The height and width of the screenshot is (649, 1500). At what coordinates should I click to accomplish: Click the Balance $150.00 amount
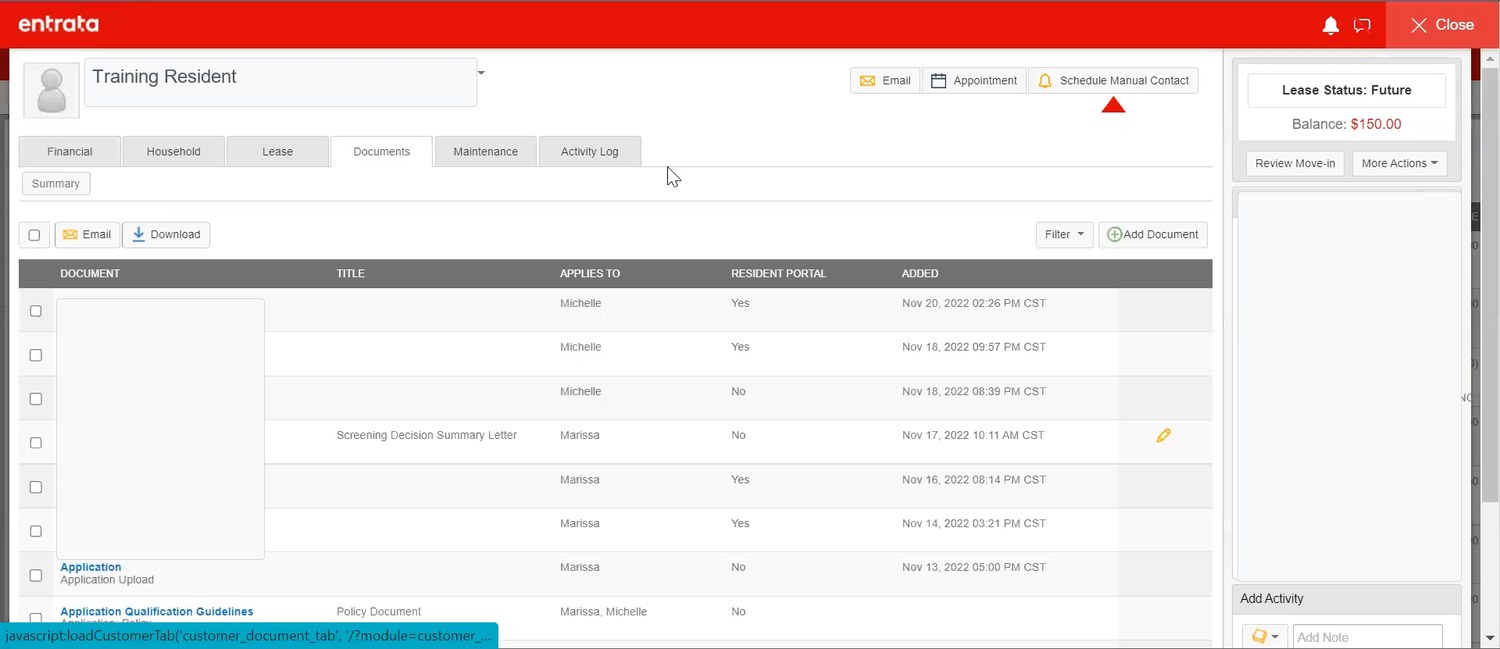point(1375,124)
